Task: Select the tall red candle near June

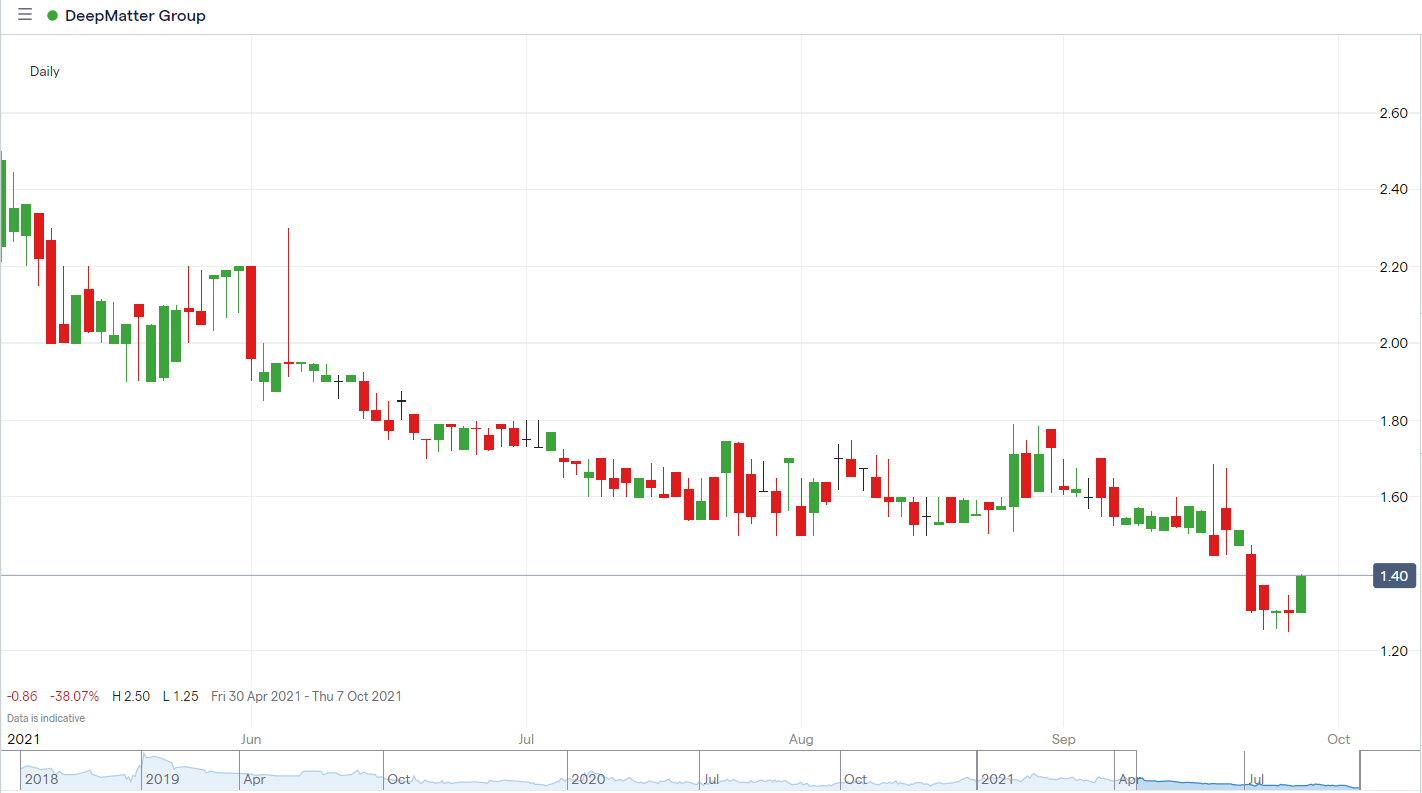Action: click(x=250, y=310)
